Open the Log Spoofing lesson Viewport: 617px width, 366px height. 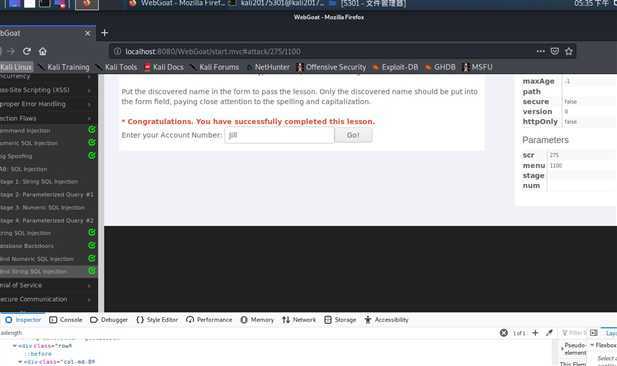click(x=16, y=156)
